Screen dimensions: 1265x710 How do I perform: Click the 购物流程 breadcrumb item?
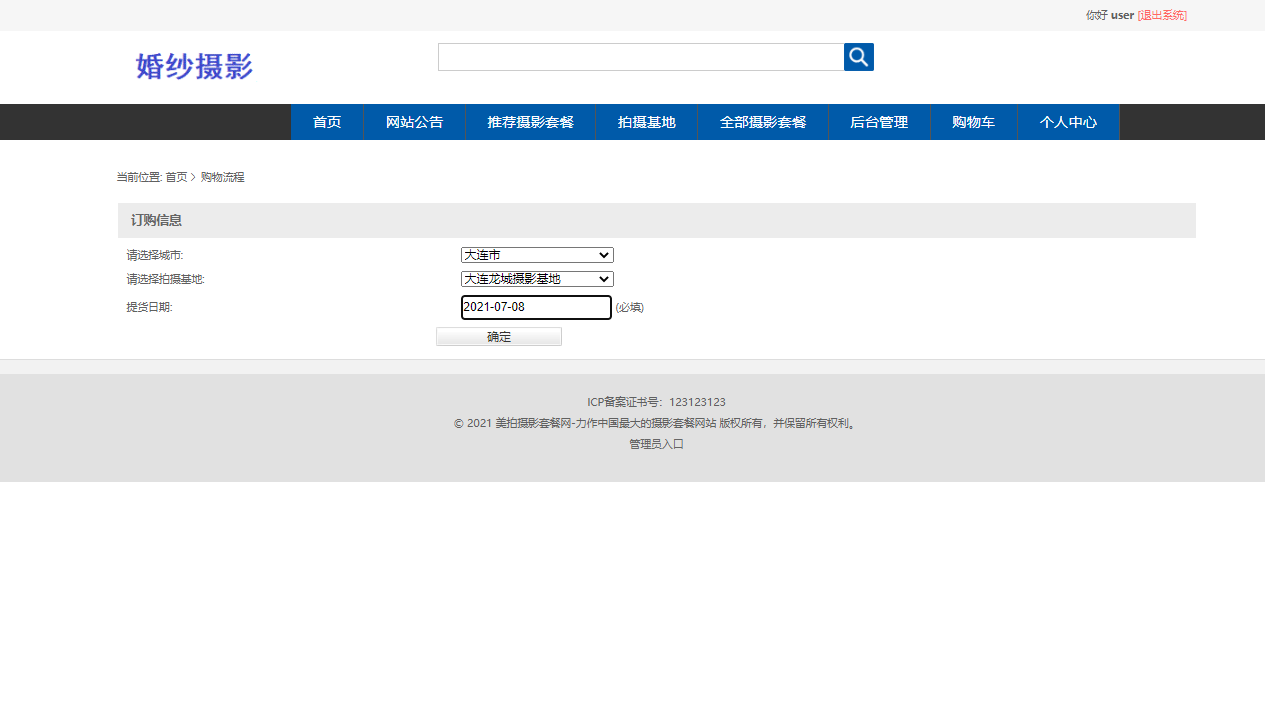coord(222,176)
